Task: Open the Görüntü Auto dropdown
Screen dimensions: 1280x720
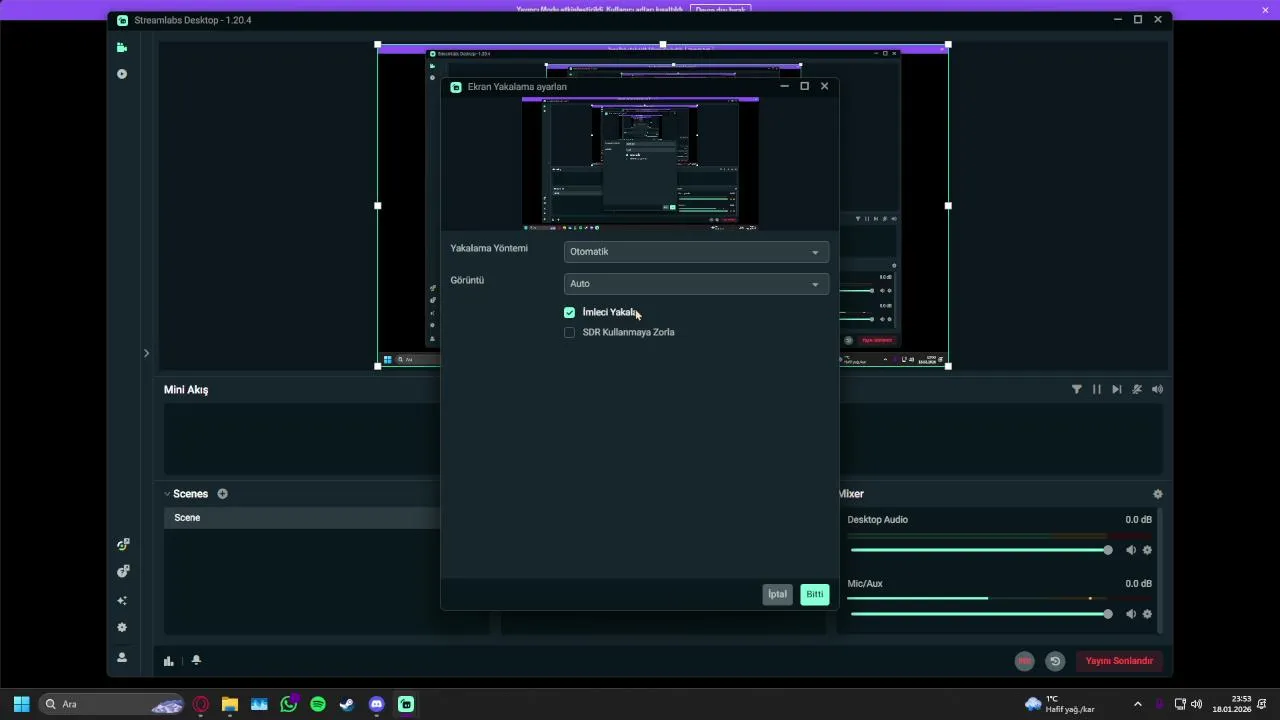Action: click(696, 284)
